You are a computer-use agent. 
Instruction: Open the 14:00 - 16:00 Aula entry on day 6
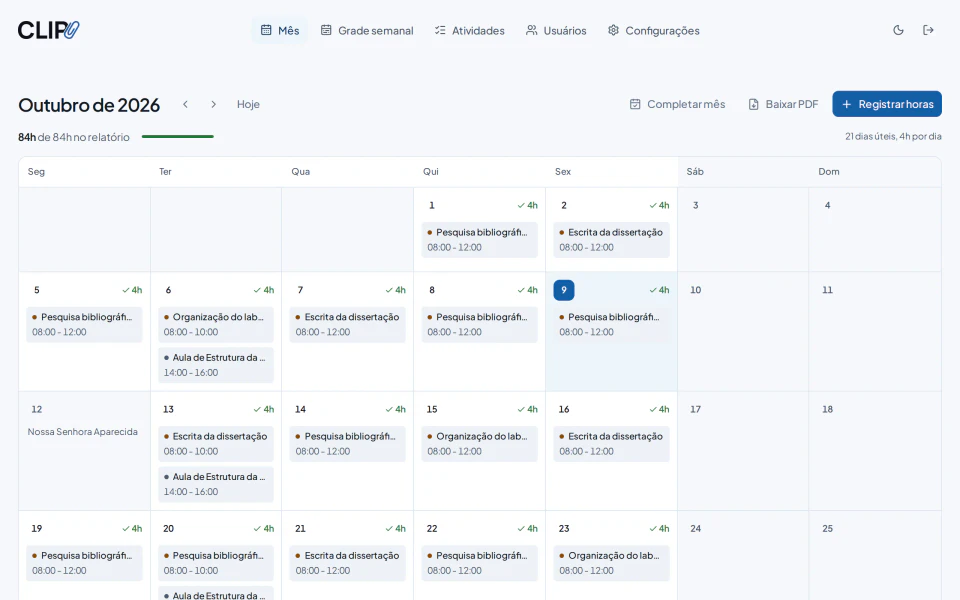click(x=216, y=365)
